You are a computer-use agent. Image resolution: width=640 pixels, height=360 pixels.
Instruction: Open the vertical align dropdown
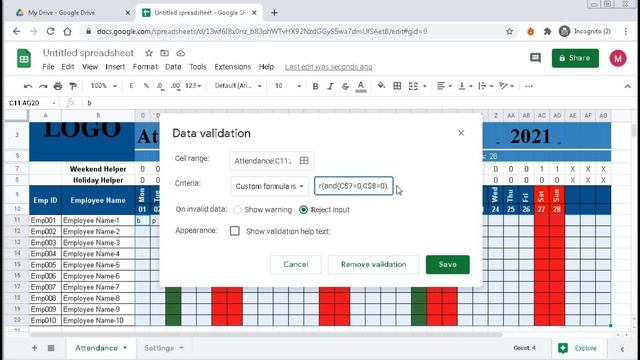465,86
